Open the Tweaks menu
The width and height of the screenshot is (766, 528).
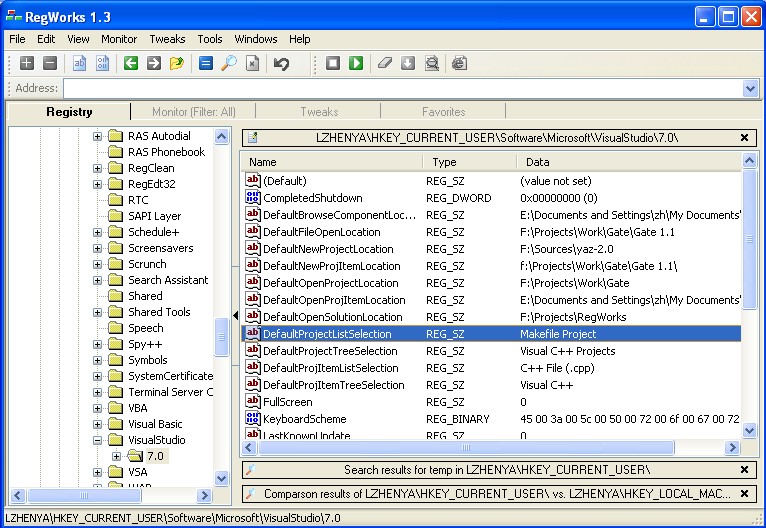(167, 39)
